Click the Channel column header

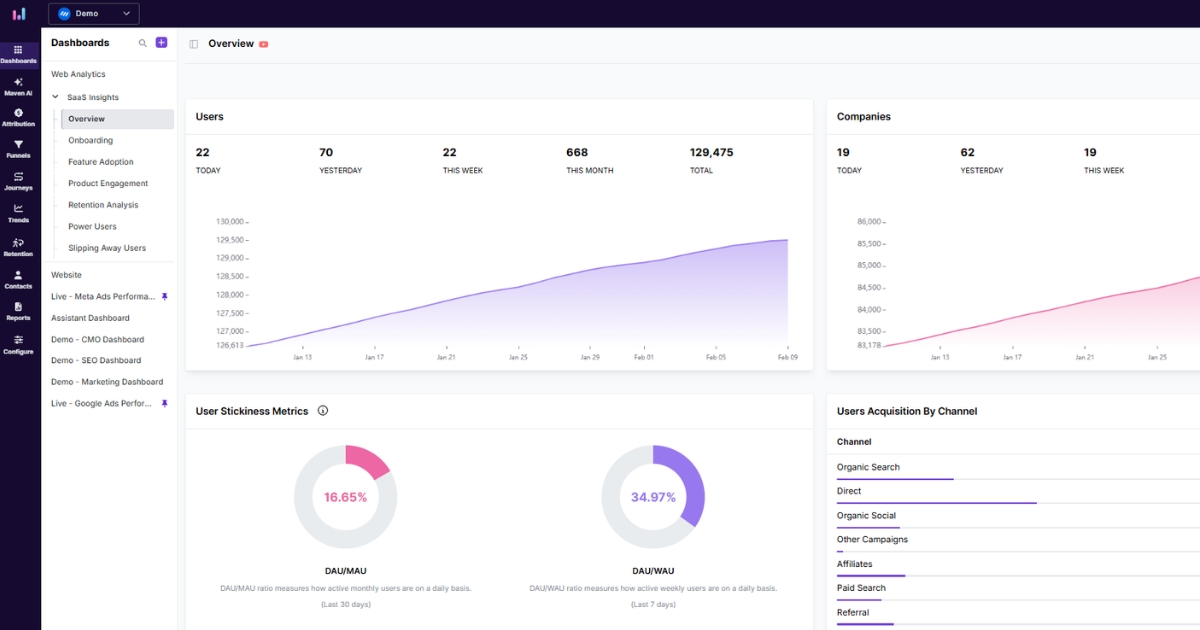point(854,442)
